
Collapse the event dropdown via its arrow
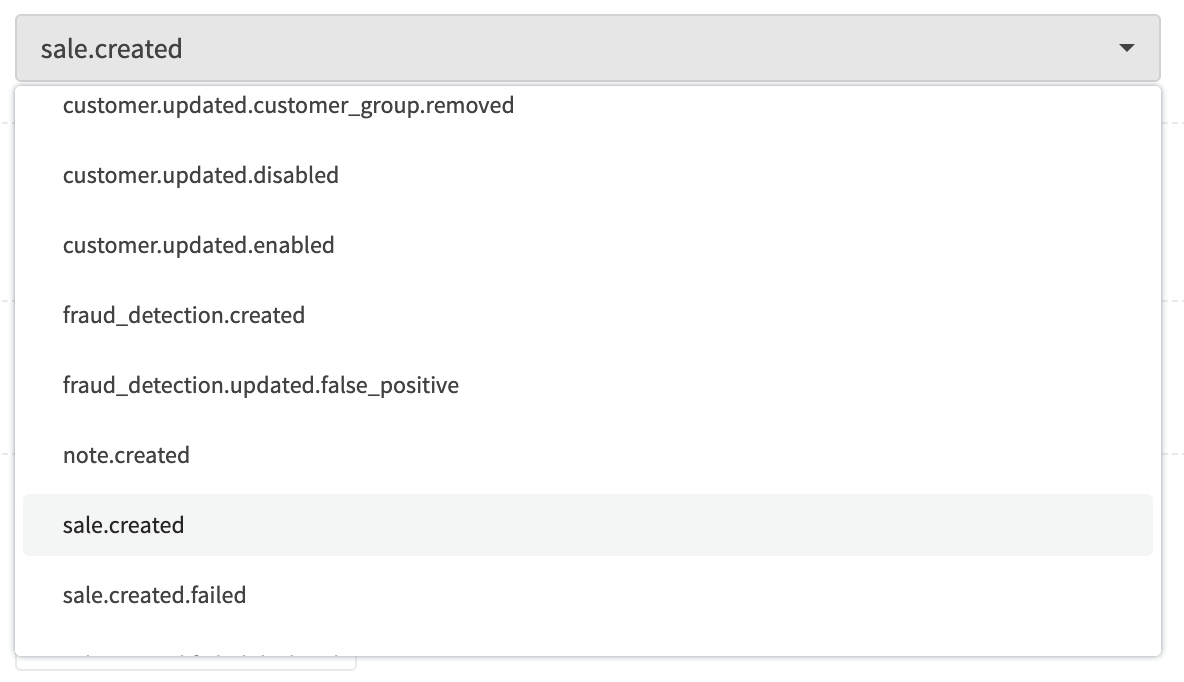pyautogui.click(x=1126, y=48)
